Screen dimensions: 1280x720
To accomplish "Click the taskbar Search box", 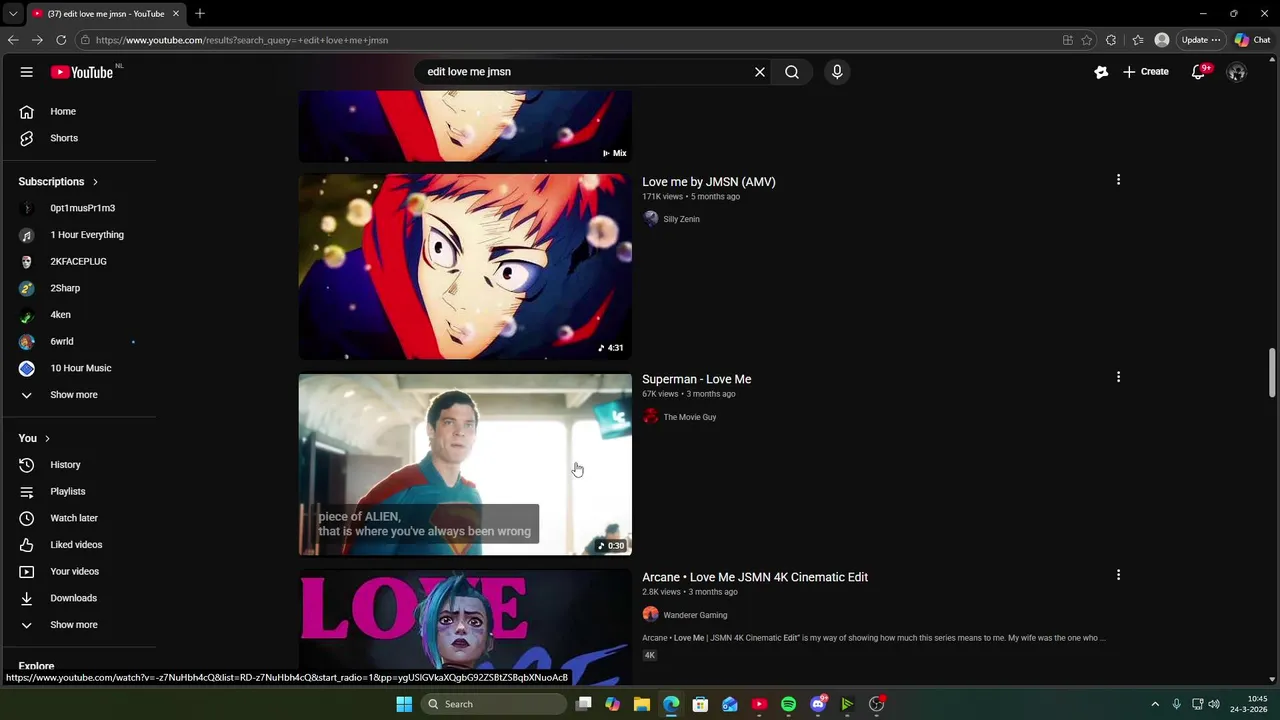I will pos(494,704).
